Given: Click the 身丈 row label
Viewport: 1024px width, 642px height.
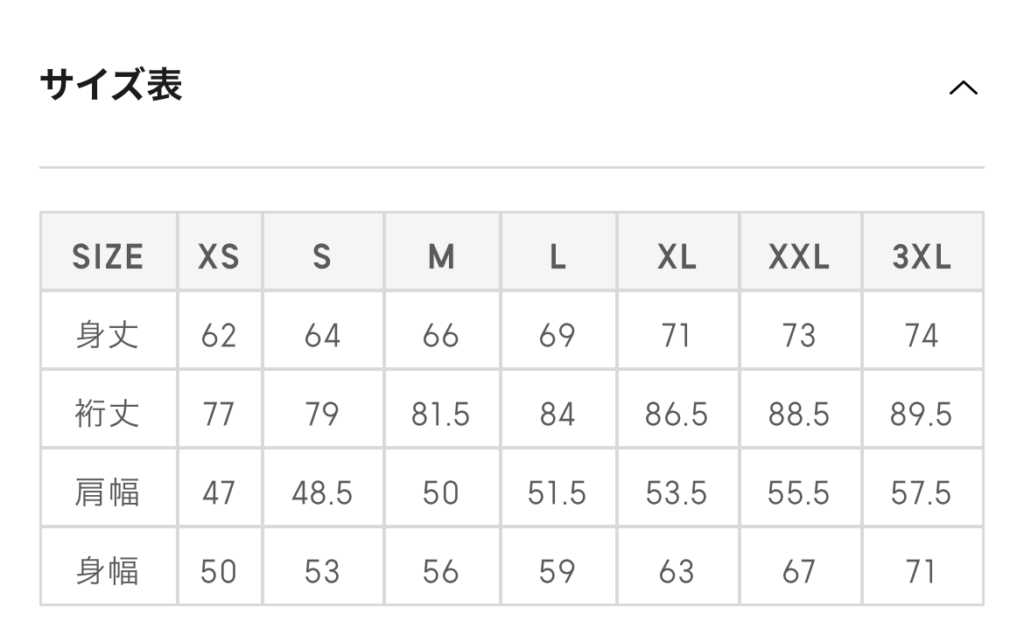Looking at the screenshot, I should point(108,335).
